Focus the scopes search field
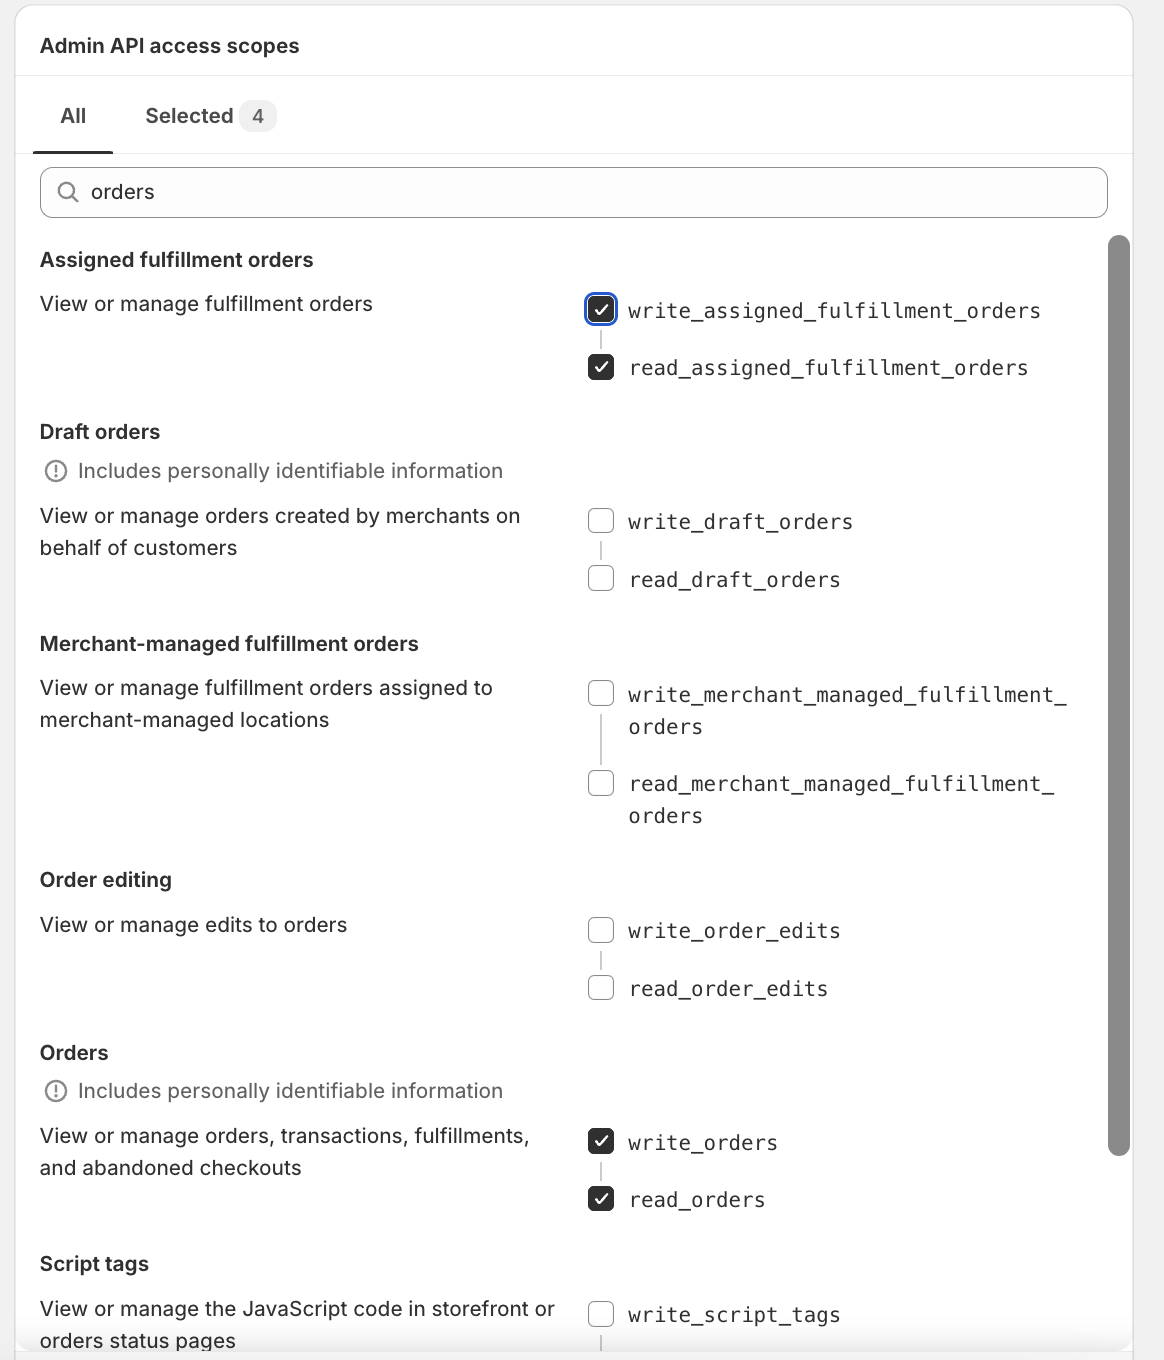This screenshot has height=1360, width=1164. (590, 192)
